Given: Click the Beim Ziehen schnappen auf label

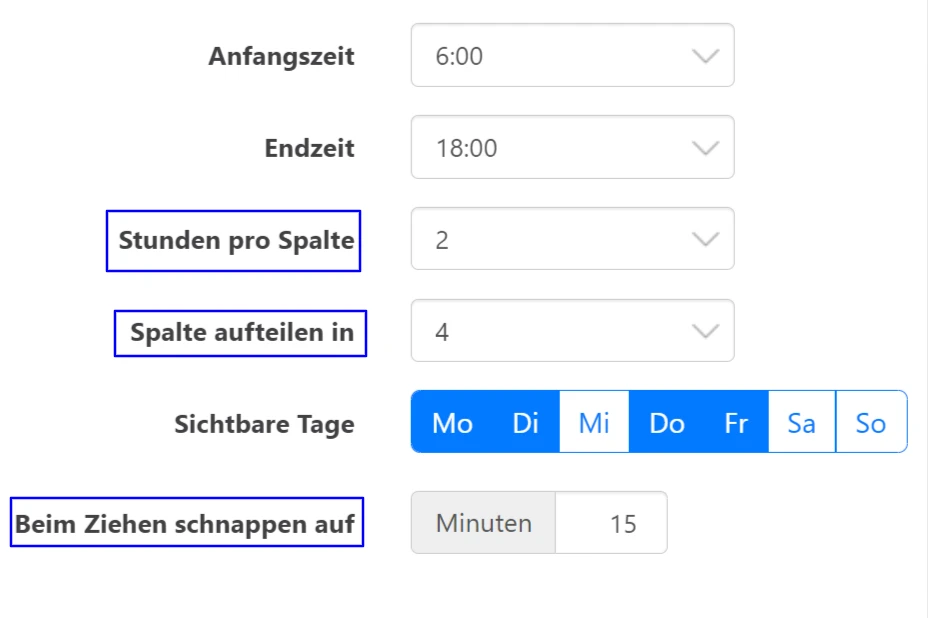Looking at the screenshot, I should pos(185,523).
